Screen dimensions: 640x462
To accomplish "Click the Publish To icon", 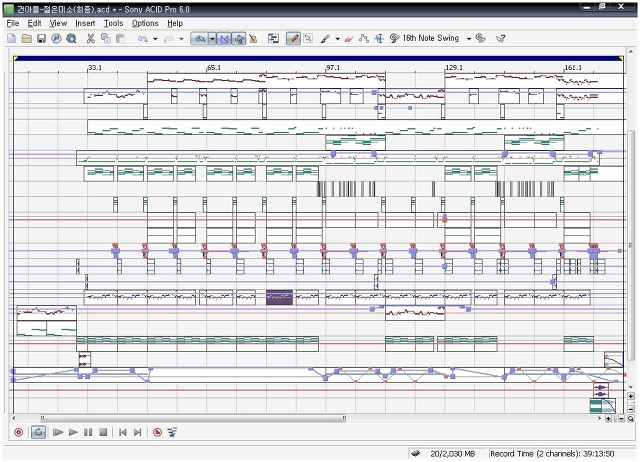I will (x=56, y=38).
